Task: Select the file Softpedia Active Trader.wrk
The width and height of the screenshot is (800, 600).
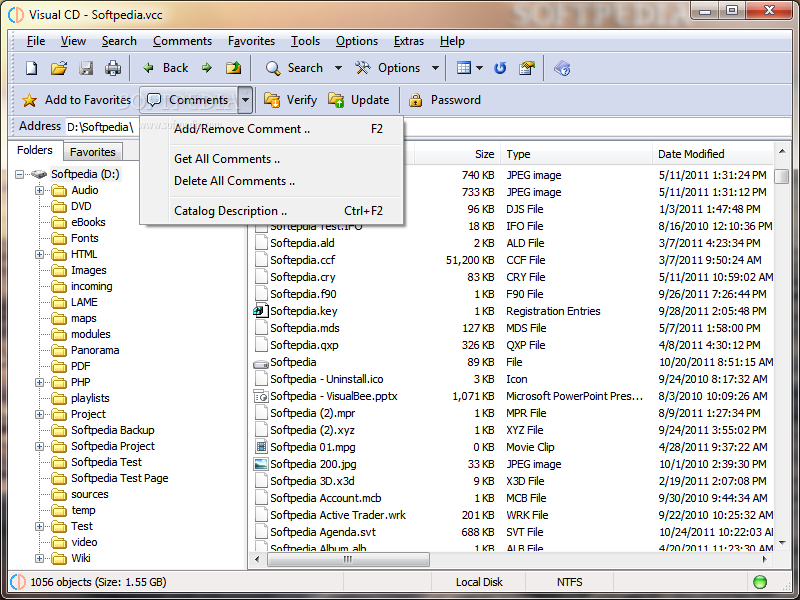Action: [x=338, y=515]
